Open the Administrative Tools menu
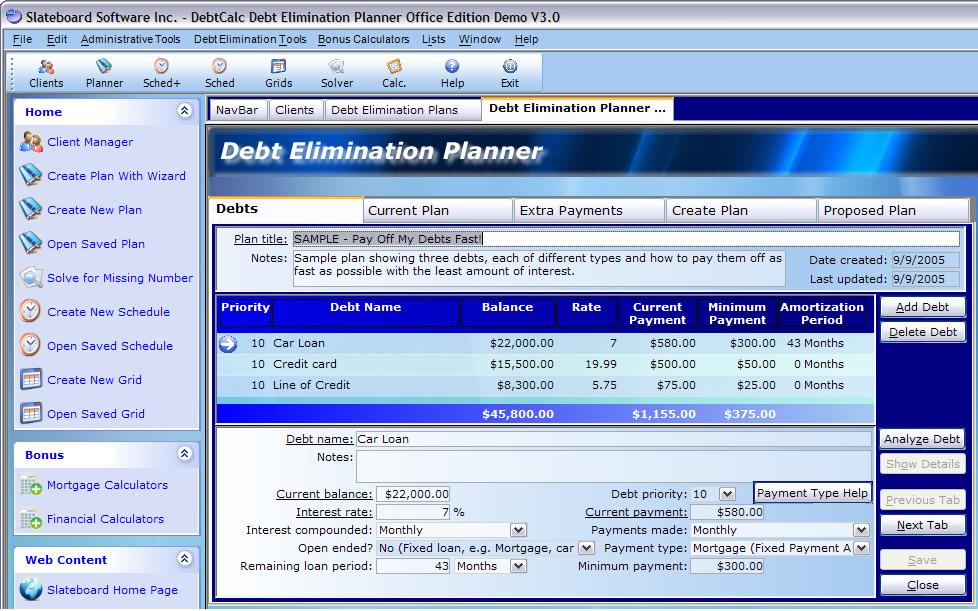This screenshot has width=978, height=611. click(x=130, y=39)
